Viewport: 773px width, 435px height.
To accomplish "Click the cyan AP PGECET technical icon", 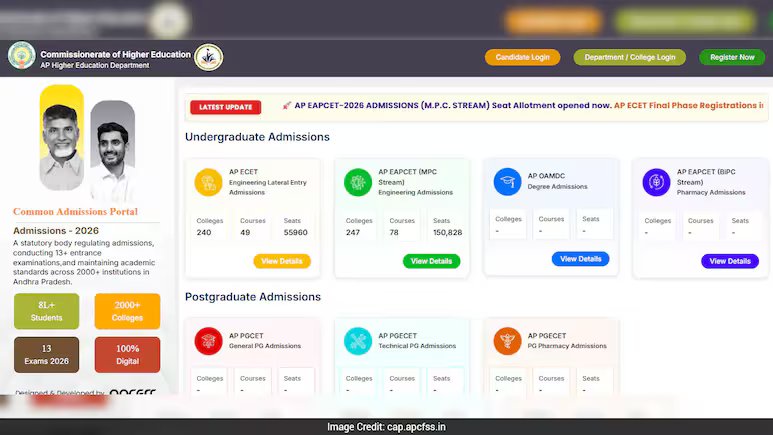I will tap(358, 341).
